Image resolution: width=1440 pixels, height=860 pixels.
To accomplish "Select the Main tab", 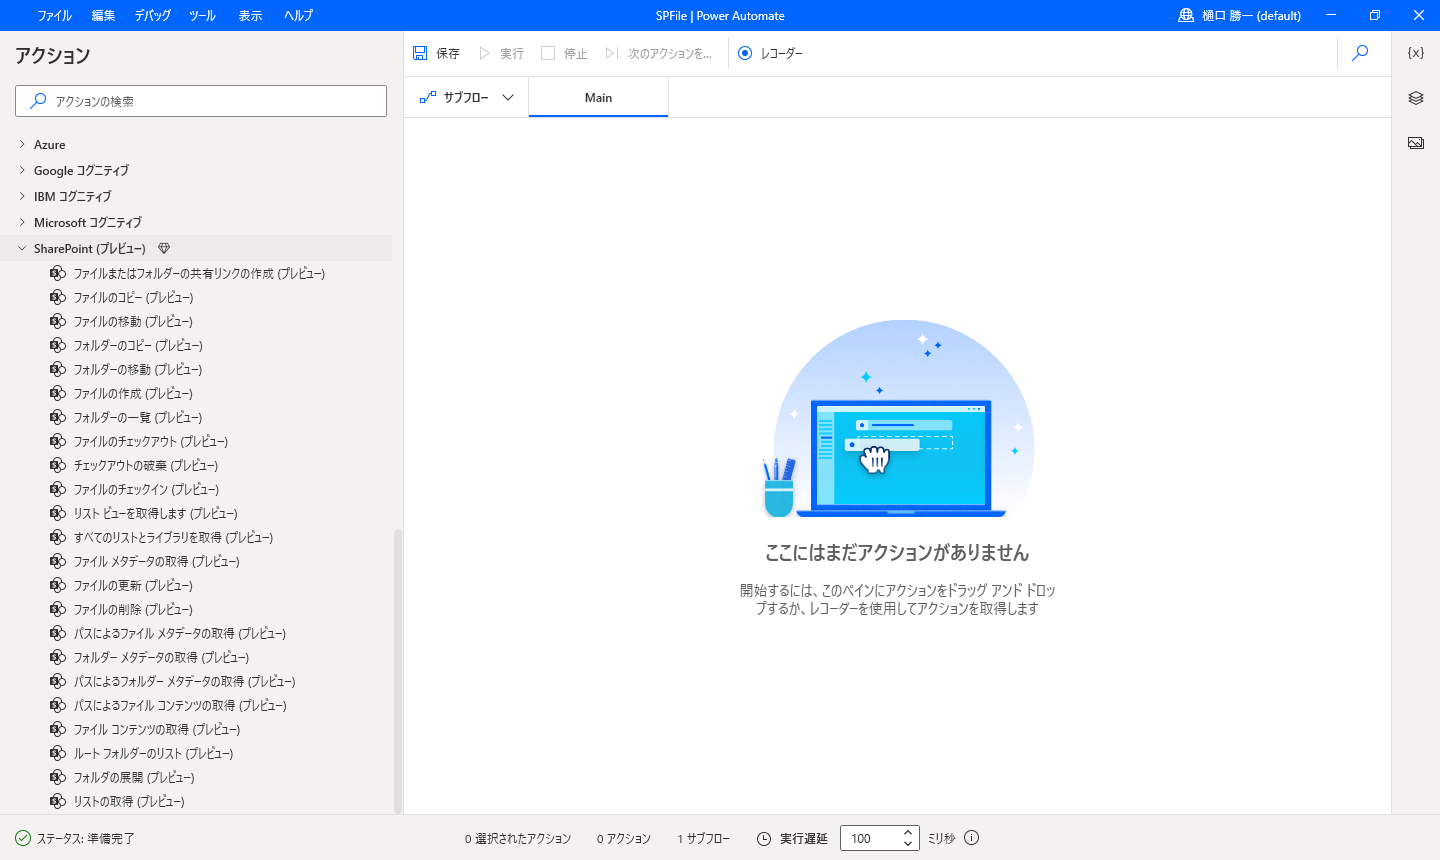I will [x=598, y=97].
